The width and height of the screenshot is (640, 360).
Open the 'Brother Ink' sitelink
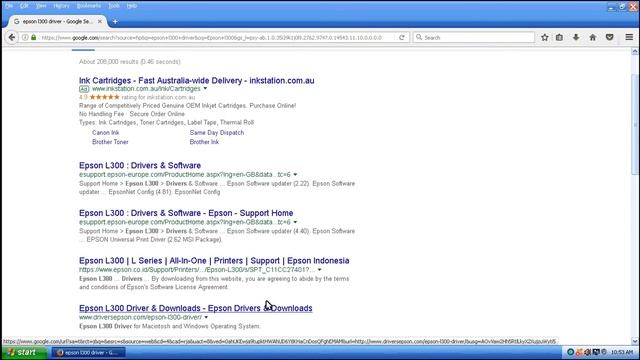(204, 142)
